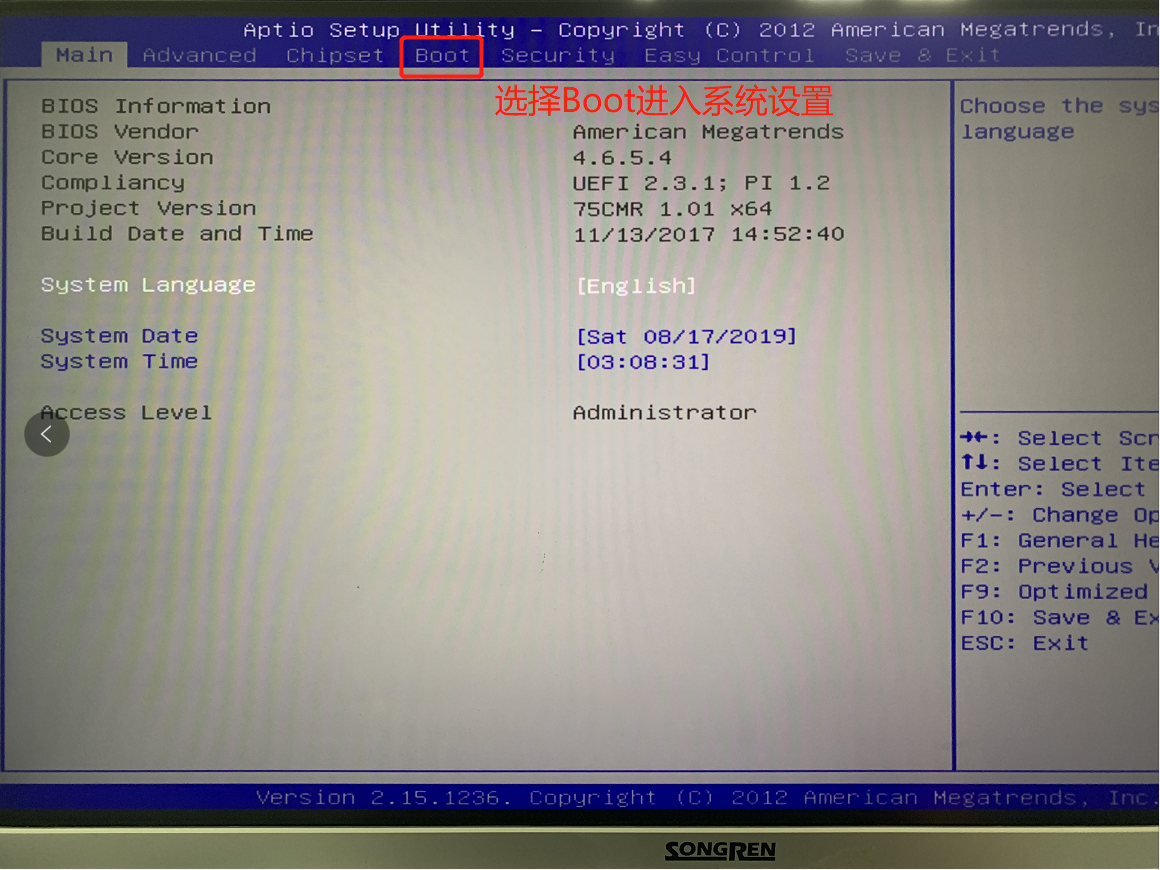The image size is (1160, 870).
Task: Click UEFI 2.3.1; PI 1.2 value
Action: (x=701, y=183)
